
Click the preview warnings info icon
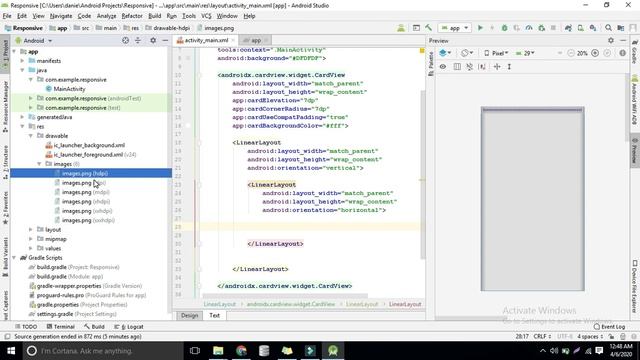[622, 53]
